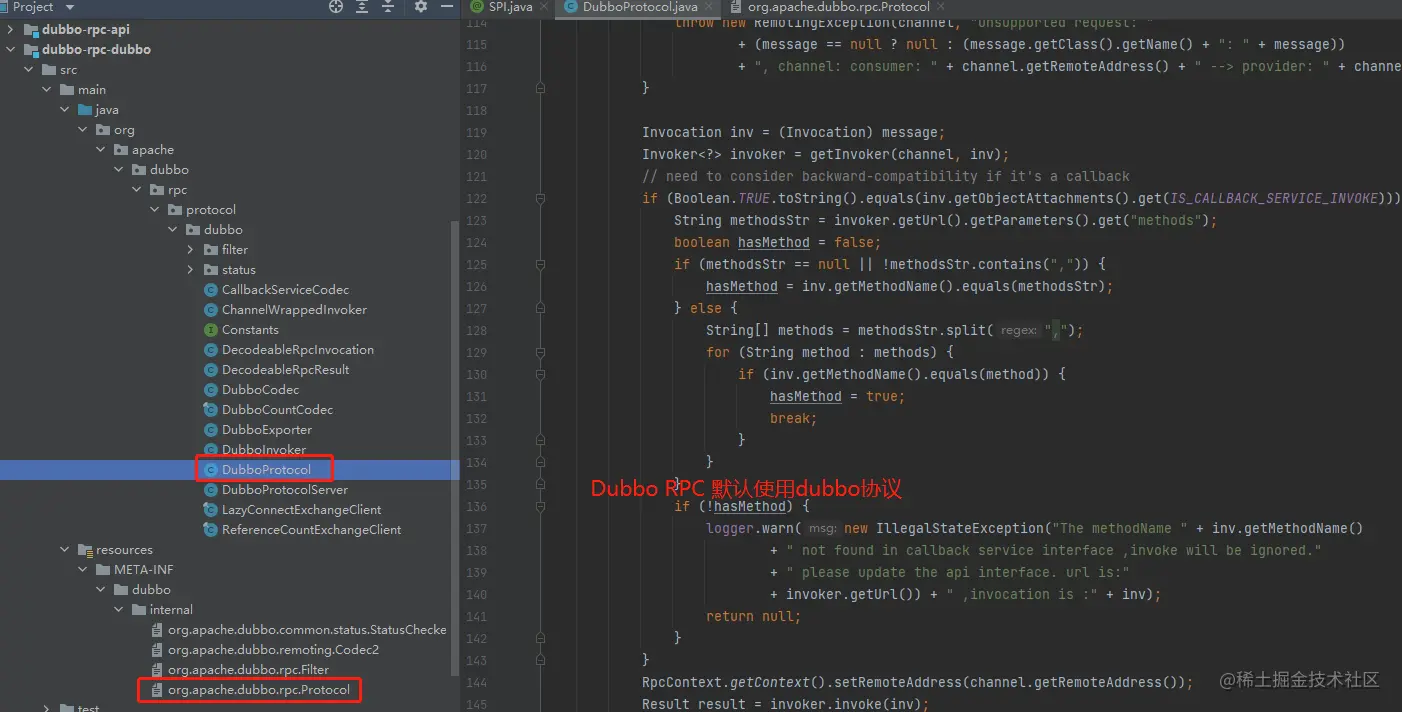
Task: Toggle code fold marker at line 133
Action: coord(540,440)
